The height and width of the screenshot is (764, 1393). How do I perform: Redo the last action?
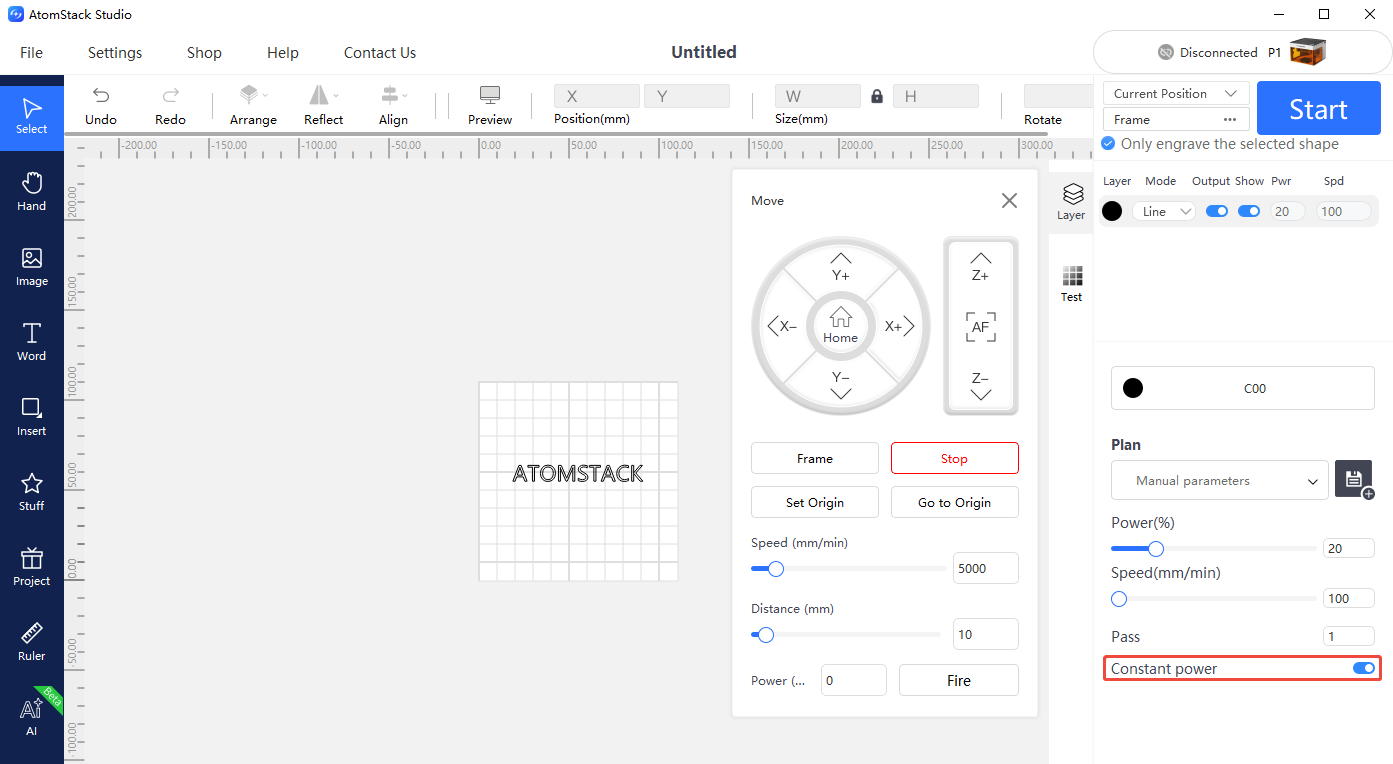coord(170,105)
